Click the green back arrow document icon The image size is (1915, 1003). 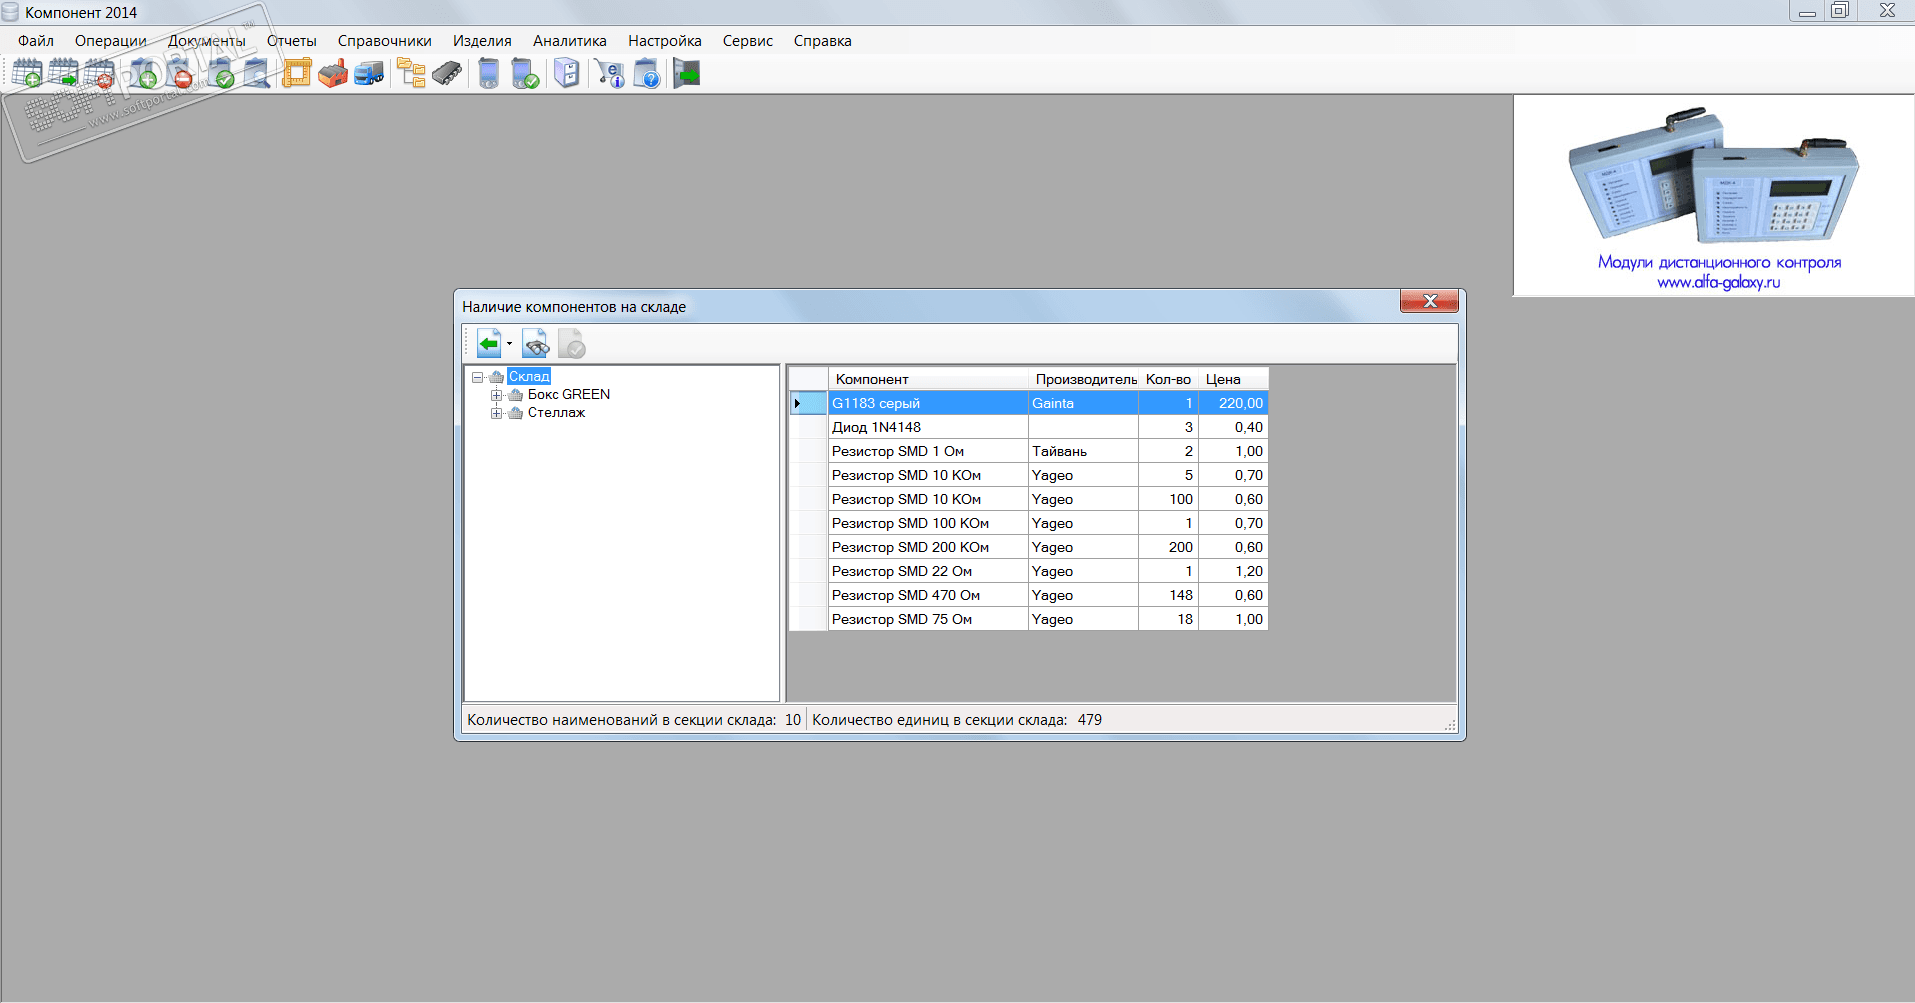[x=489, y=344]
